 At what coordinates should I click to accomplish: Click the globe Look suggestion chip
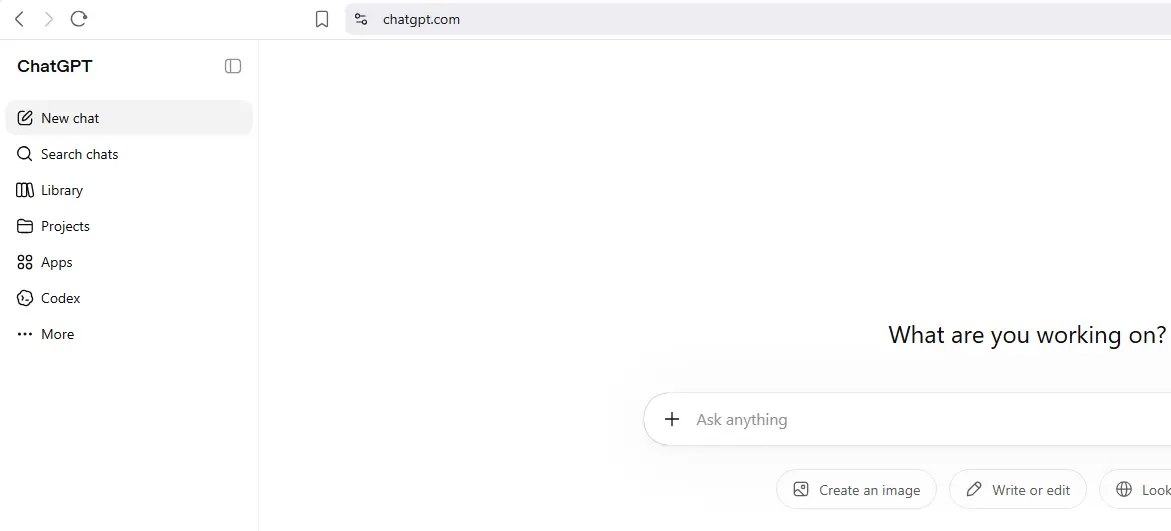[x=1135, y=490]
